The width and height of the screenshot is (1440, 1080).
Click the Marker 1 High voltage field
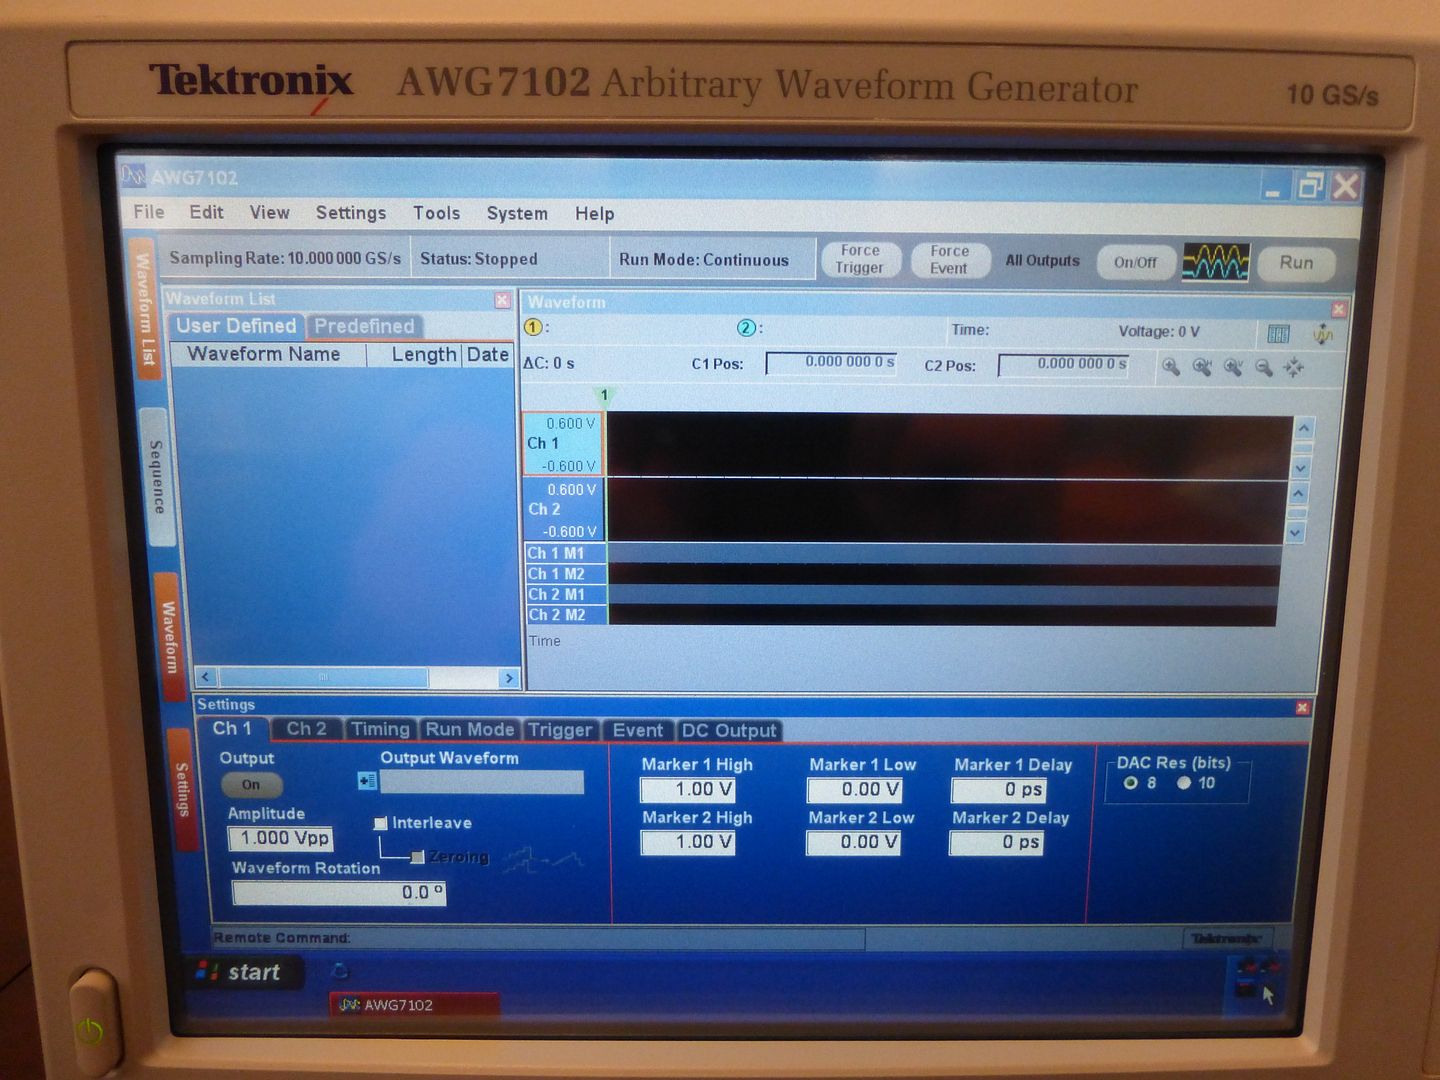pos(688,790)
